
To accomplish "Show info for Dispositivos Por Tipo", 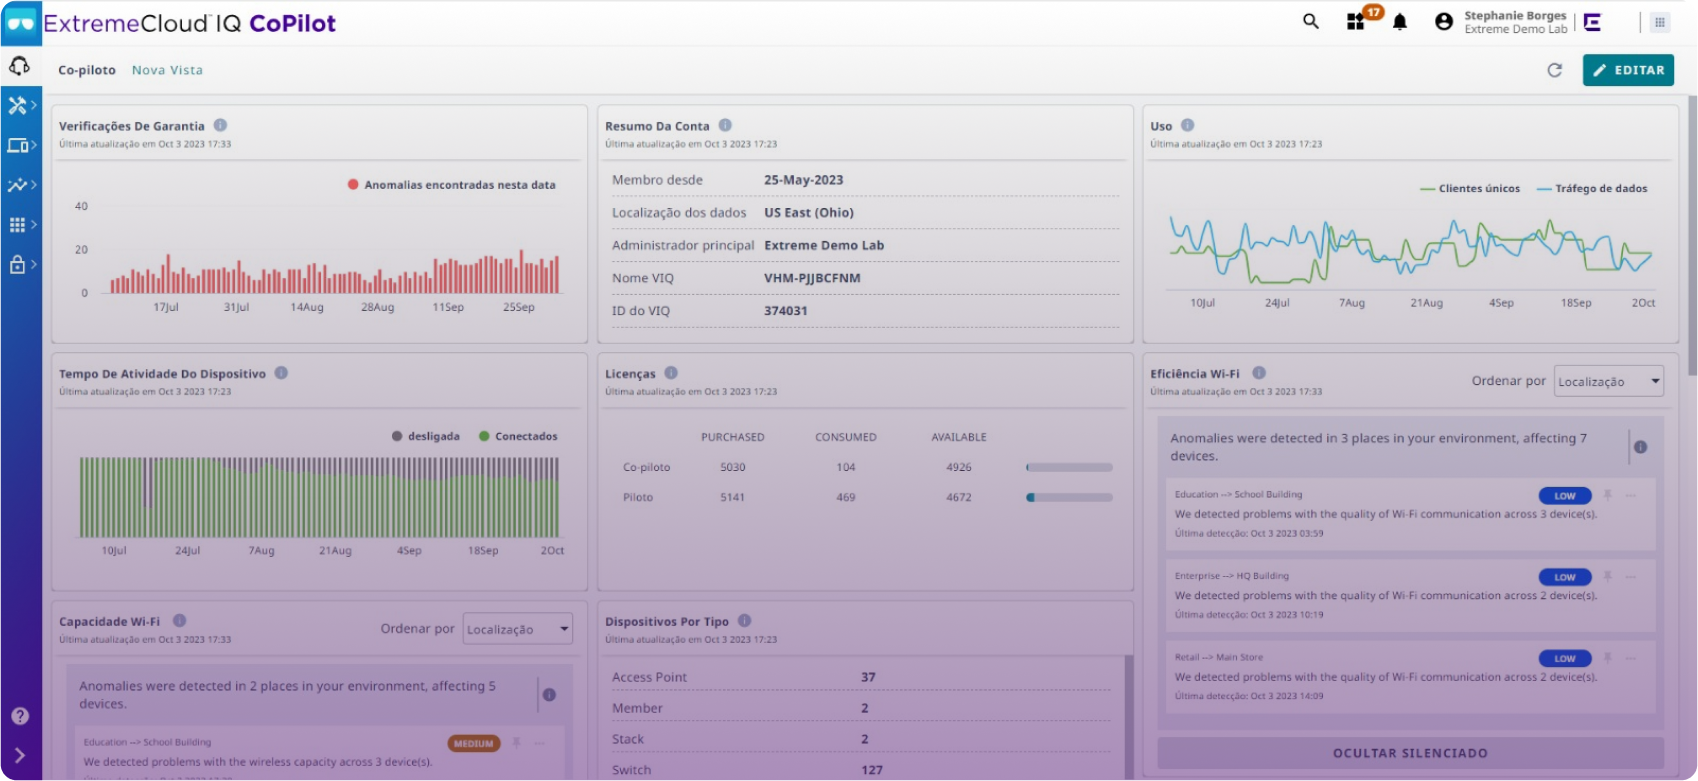I will 744,621.
